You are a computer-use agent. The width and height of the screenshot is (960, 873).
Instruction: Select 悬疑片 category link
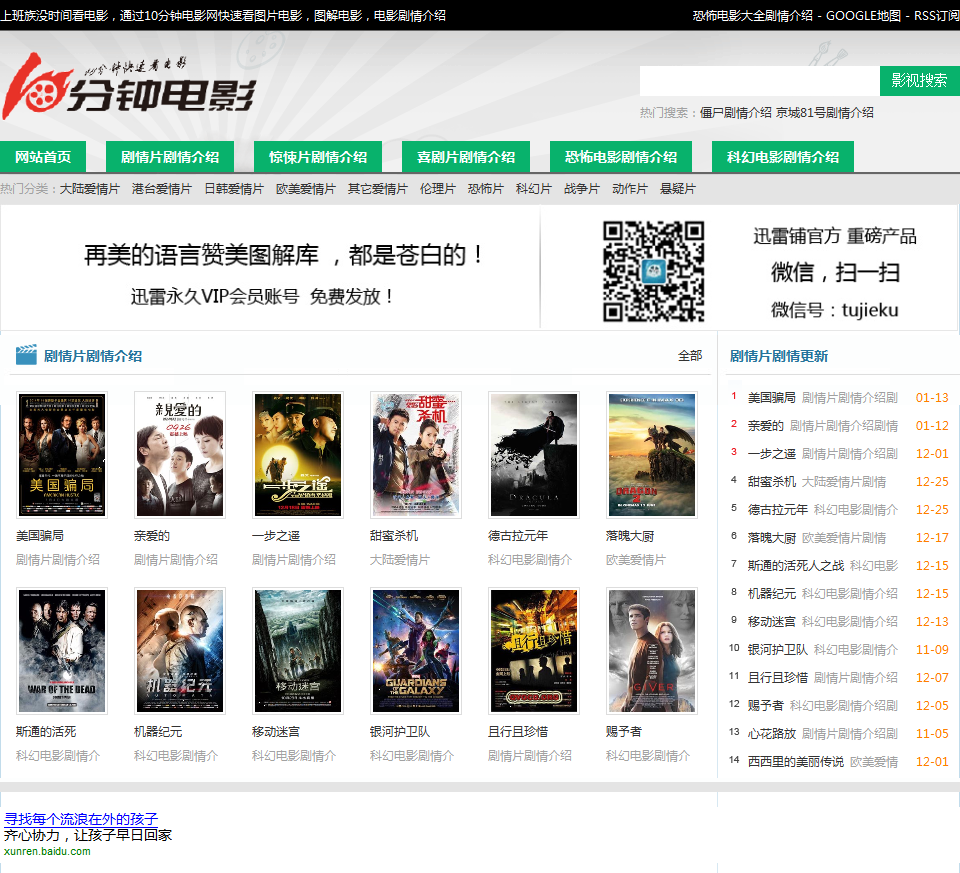(678, 189)
